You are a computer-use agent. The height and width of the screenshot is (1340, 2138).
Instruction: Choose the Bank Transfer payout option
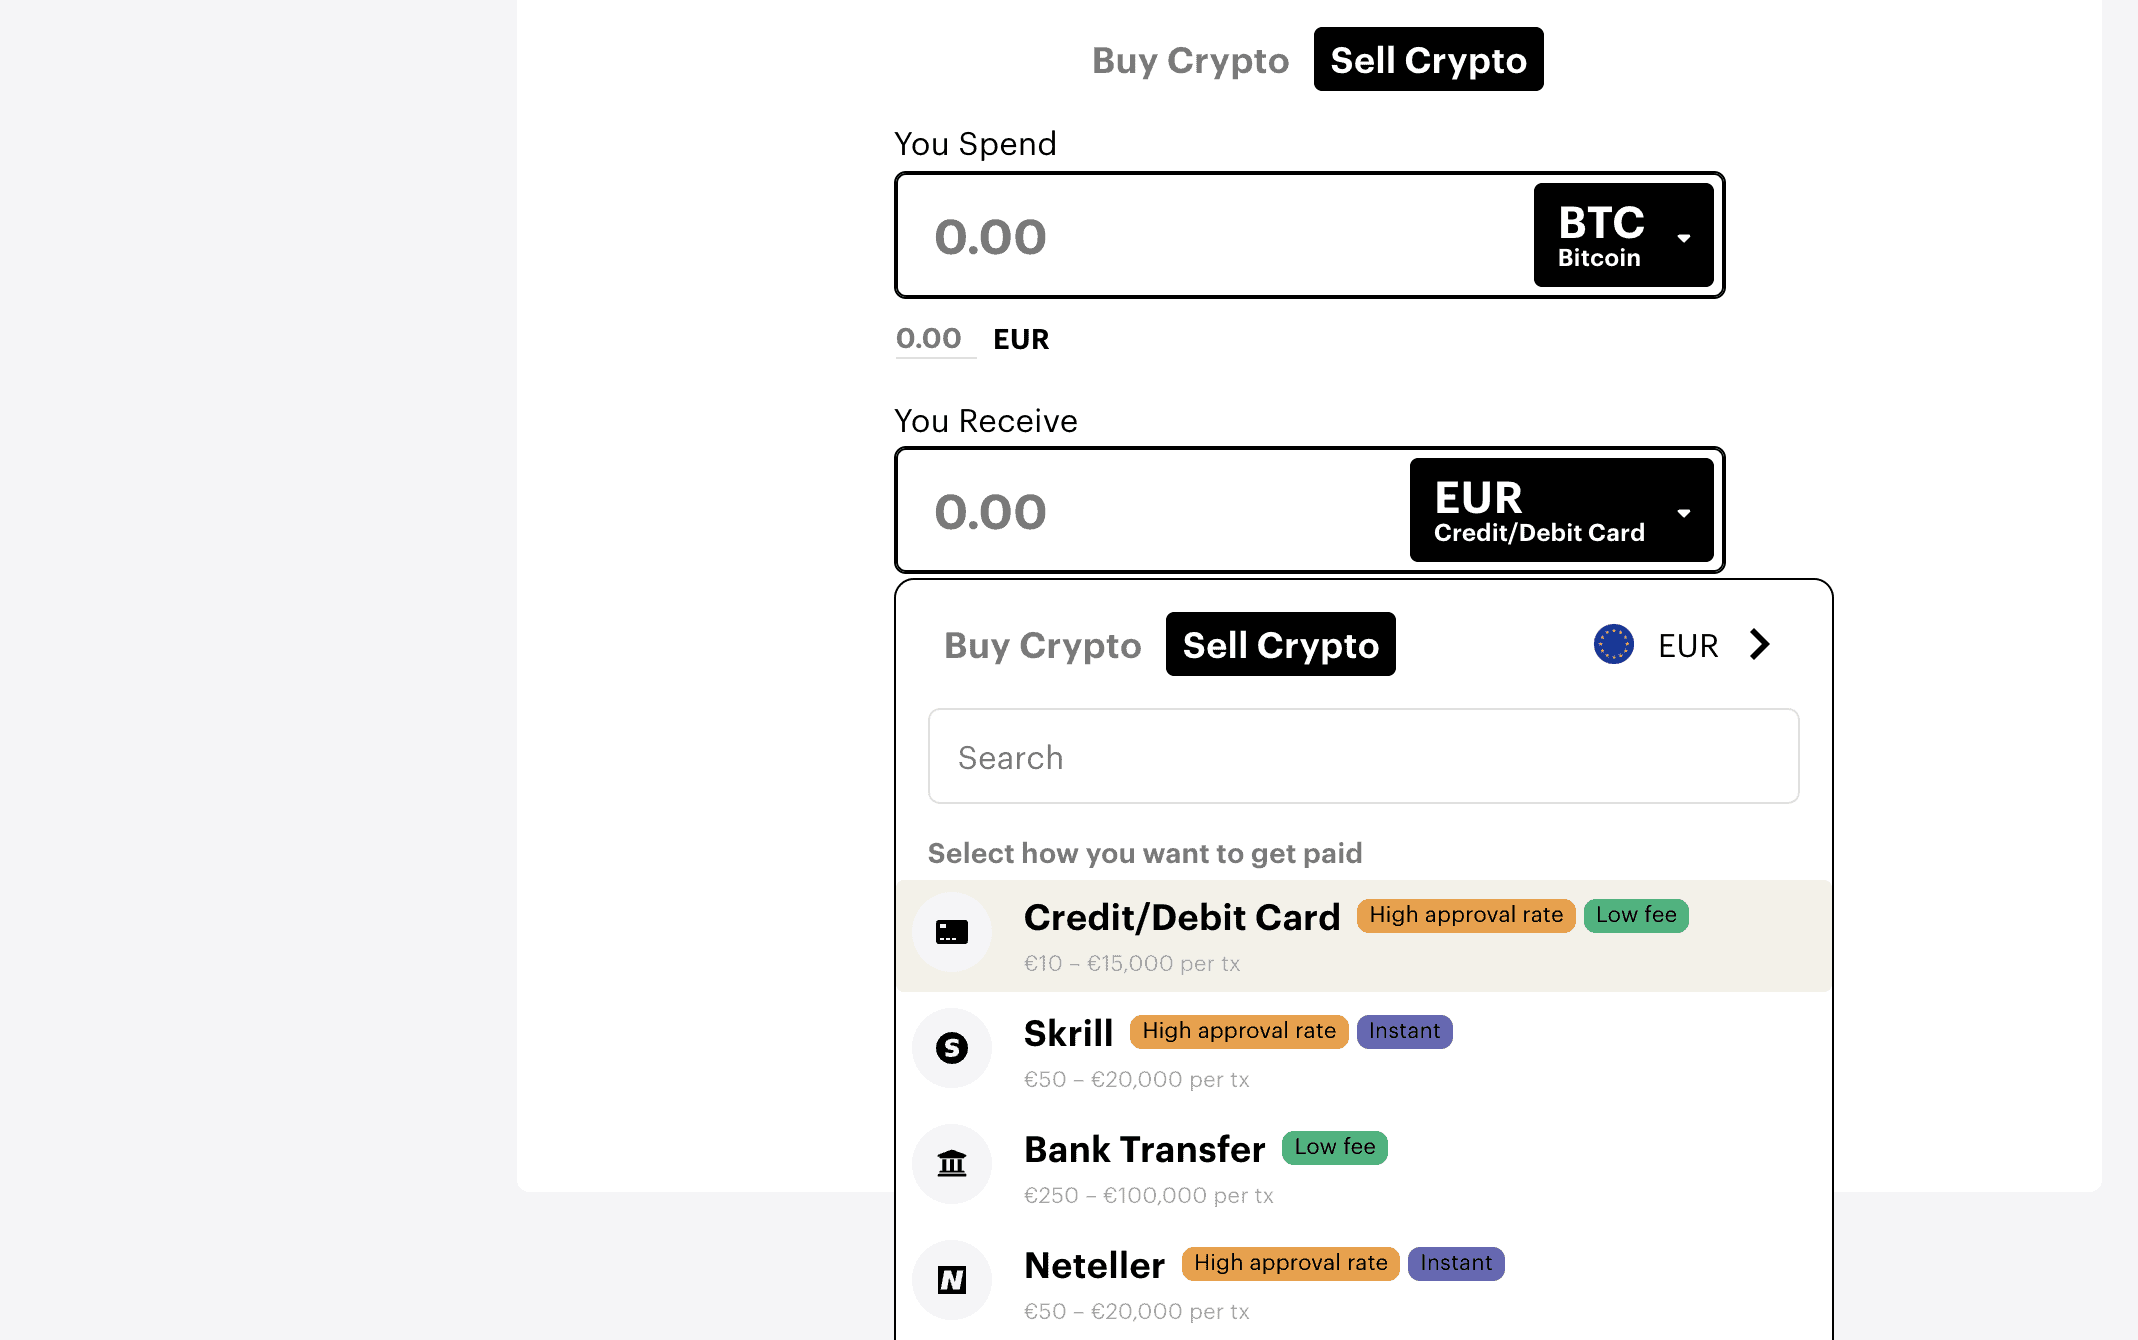1364,1166
